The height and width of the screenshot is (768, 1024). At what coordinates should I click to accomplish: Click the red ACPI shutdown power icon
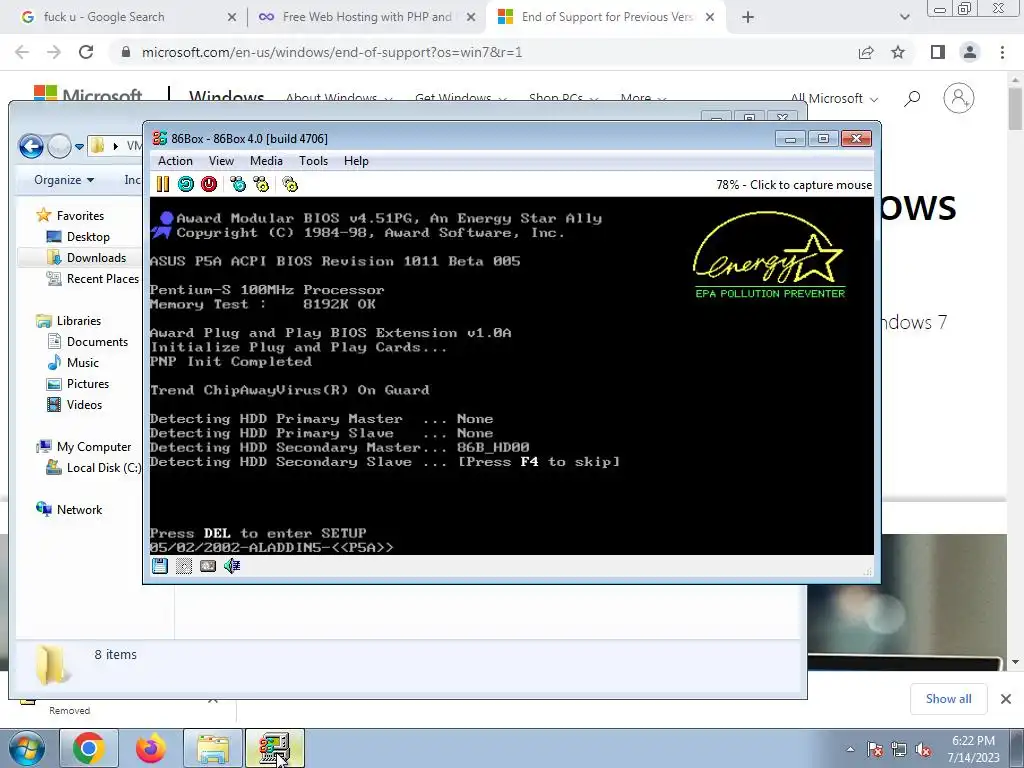point(209,184)
